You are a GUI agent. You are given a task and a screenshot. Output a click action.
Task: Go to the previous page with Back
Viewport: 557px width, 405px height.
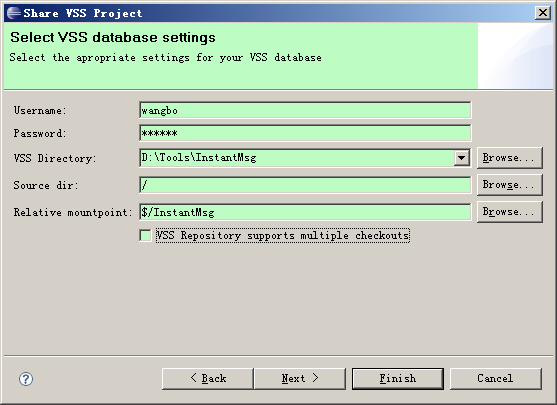point(208,379)
